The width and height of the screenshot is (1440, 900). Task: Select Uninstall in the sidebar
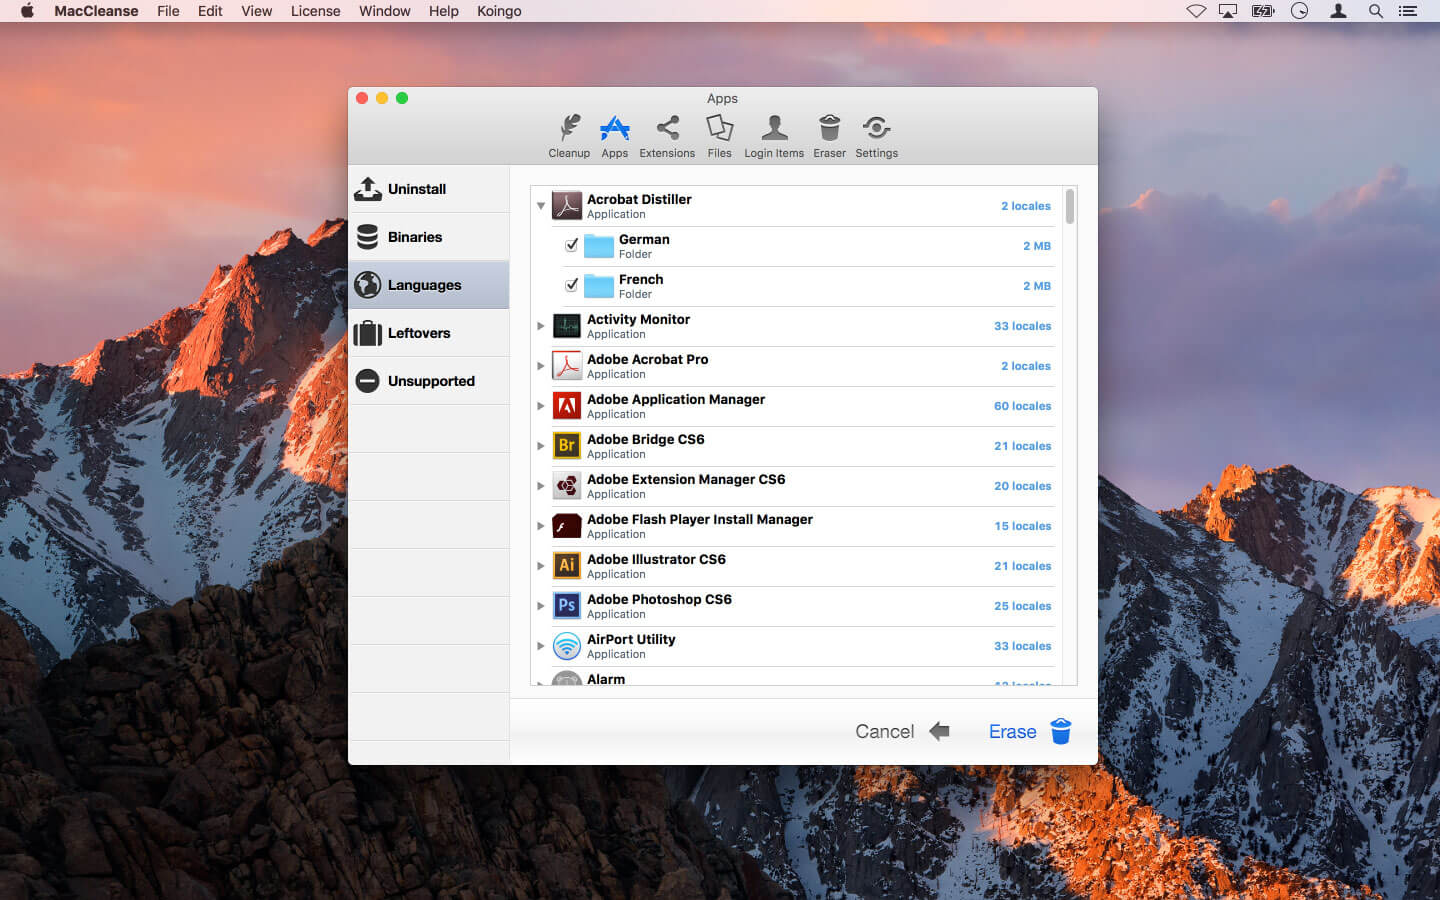429,189
